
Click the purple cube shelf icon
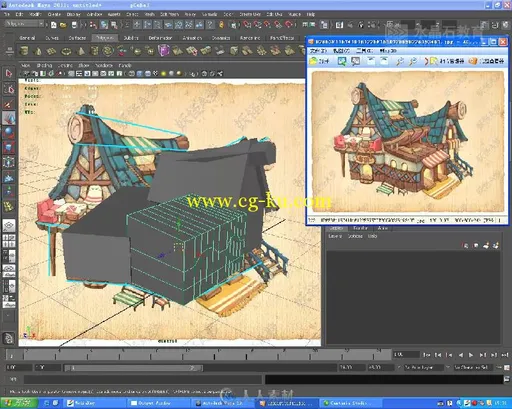pos(163,51)
